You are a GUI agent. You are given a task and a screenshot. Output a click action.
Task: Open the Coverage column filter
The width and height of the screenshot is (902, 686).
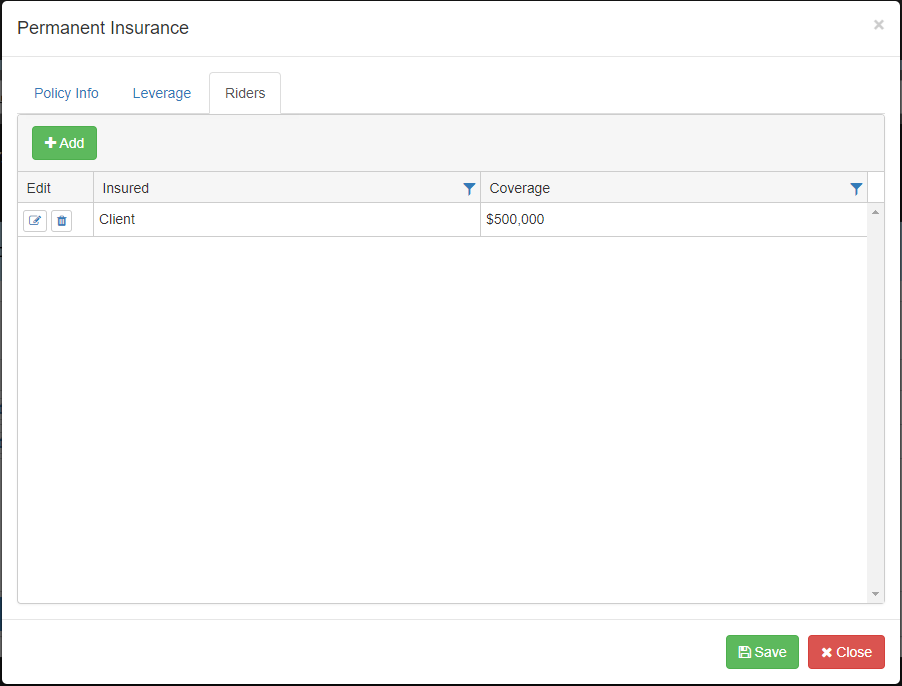point(856,188)
